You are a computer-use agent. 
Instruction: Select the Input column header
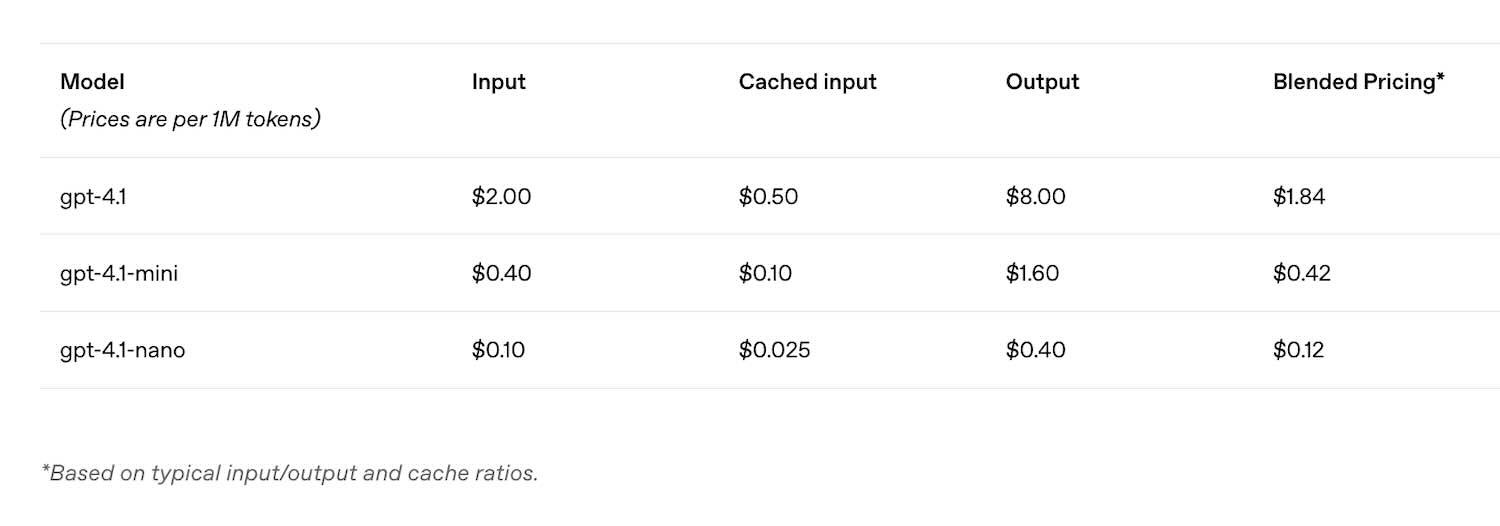(x=498, y=82)
